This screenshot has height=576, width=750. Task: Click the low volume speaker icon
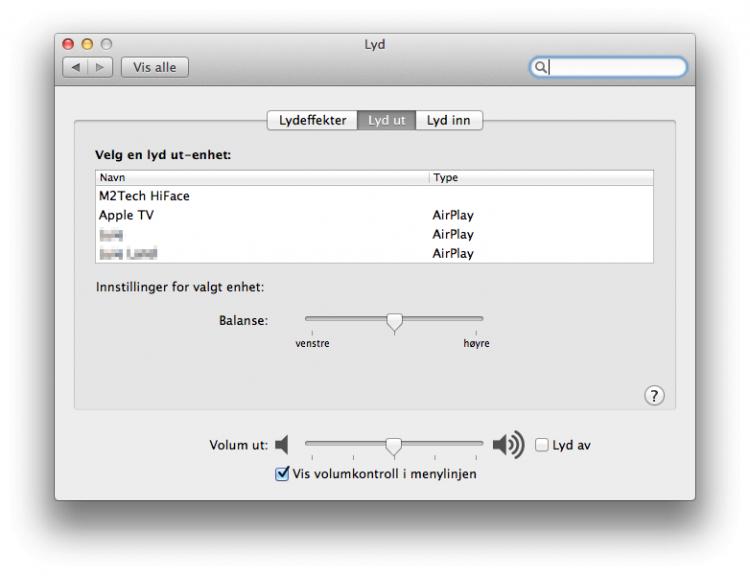click(x=282, y=445)
